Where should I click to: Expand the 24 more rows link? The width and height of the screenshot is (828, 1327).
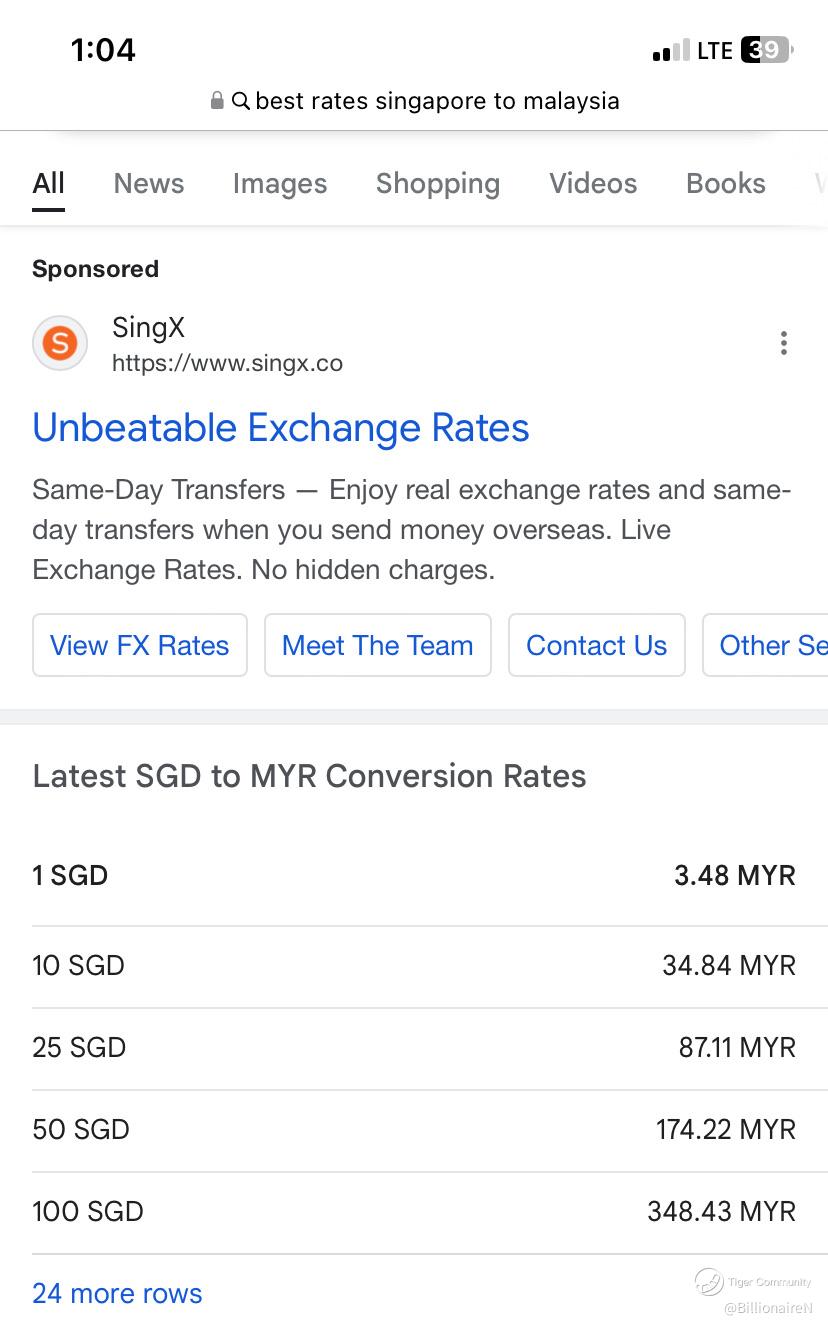(x=117, y=1293)
